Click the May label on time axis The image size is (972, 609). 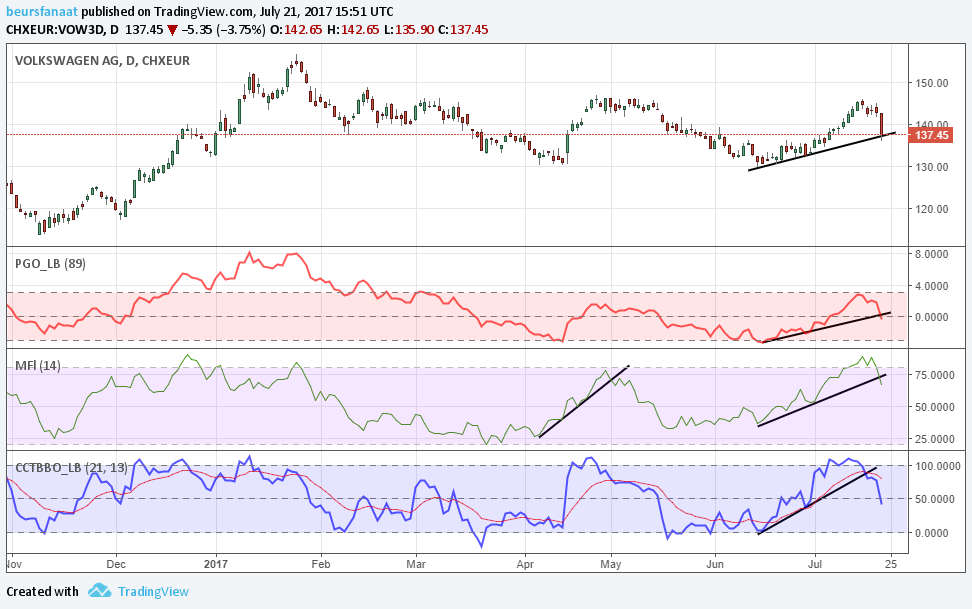pos(611,564)
